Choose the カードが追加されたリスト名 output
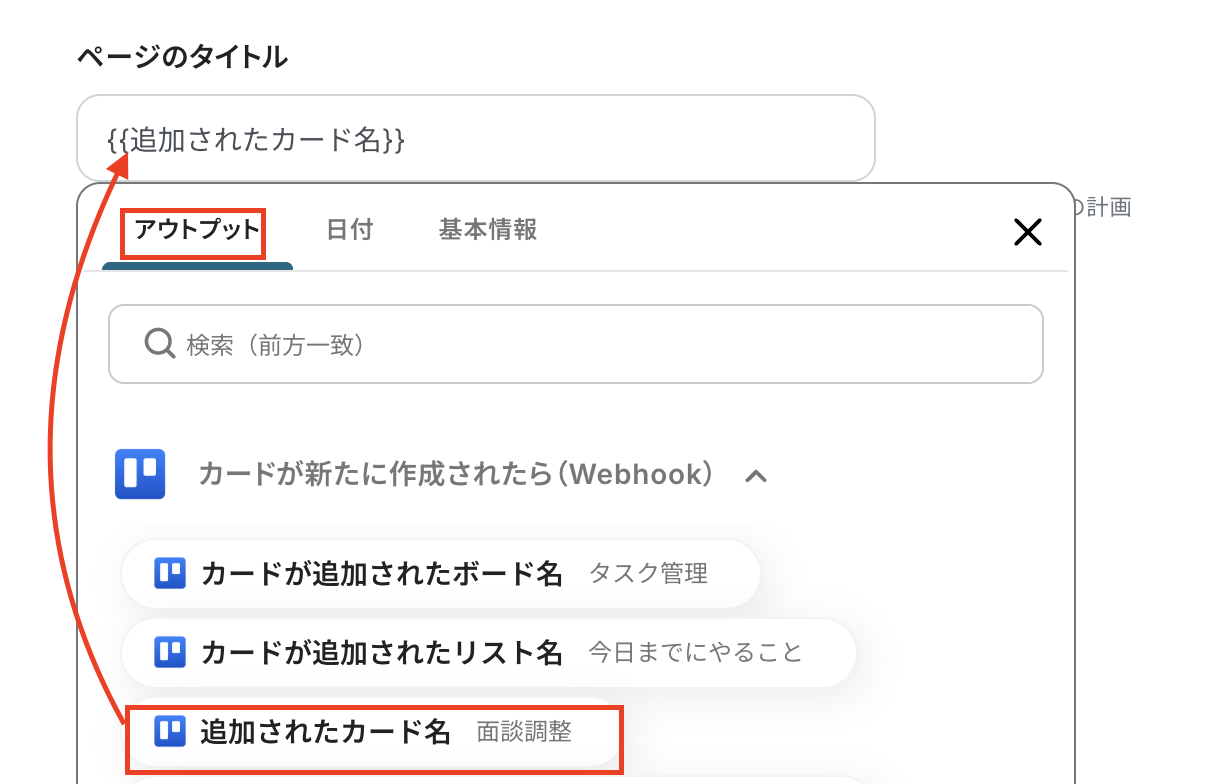 382,653
